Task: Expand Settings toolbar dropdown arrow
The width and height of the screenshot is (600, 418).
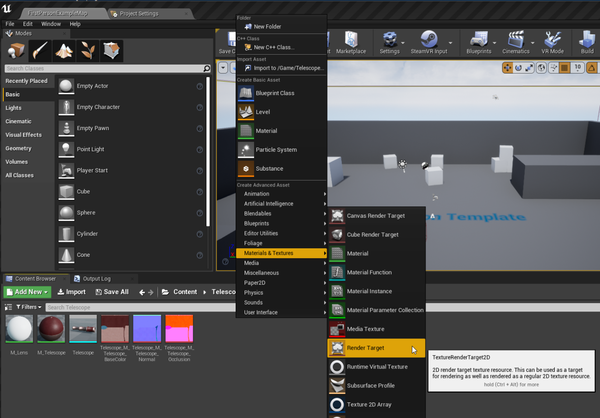Action: coord(403,42)
